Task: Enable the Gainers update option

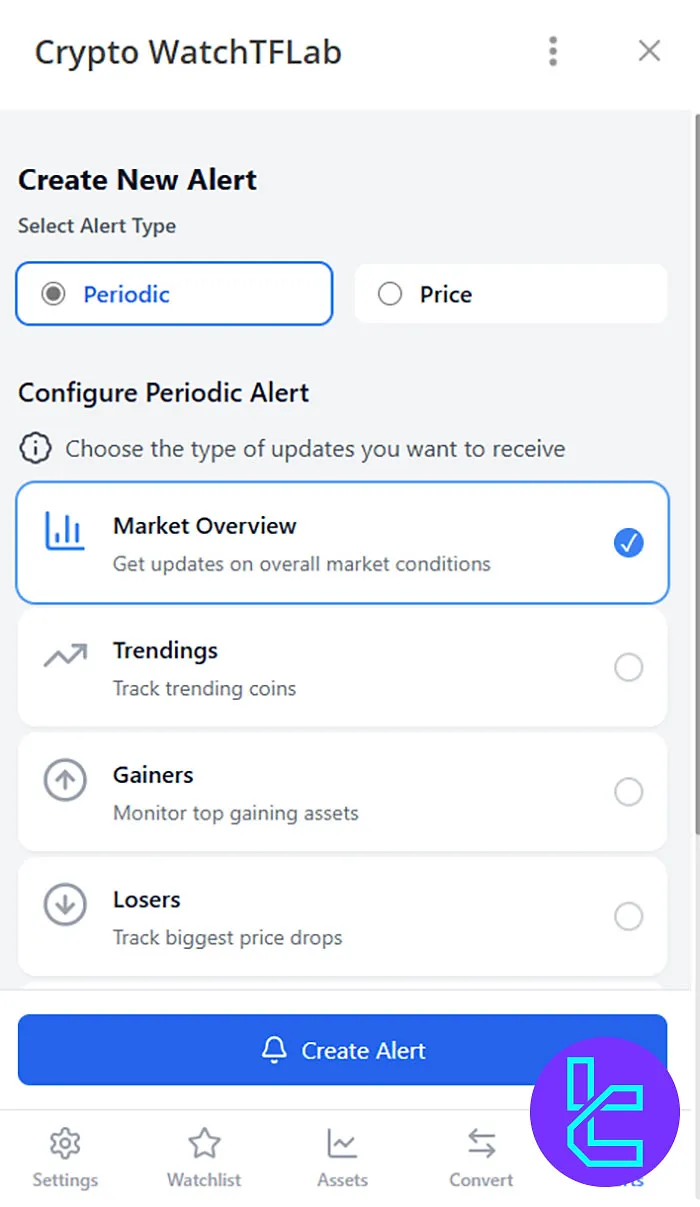Action: pyautogui.click(x=629, y=791)
